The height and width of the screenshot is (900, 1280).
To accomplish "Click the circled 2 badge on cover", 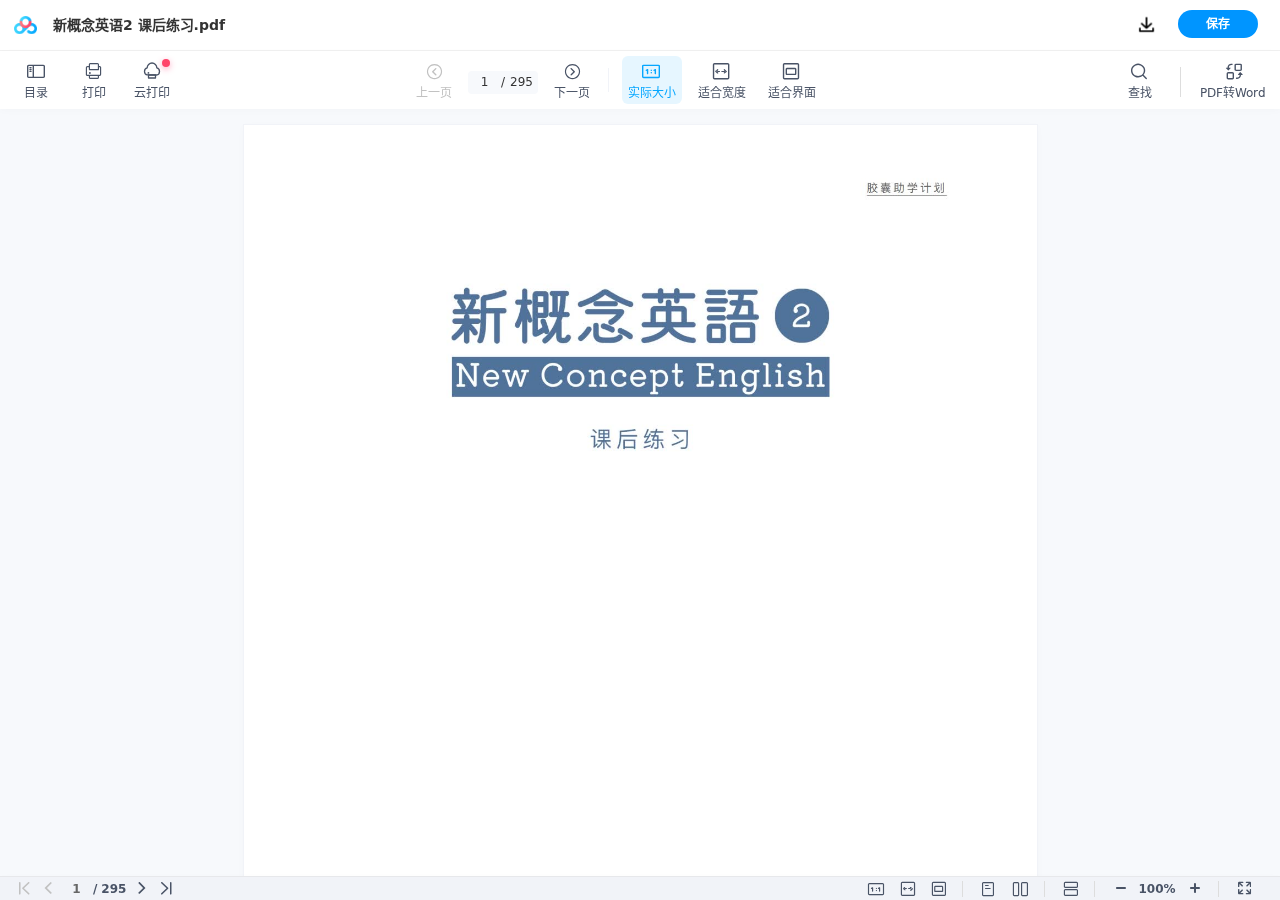I will (802, 316).
